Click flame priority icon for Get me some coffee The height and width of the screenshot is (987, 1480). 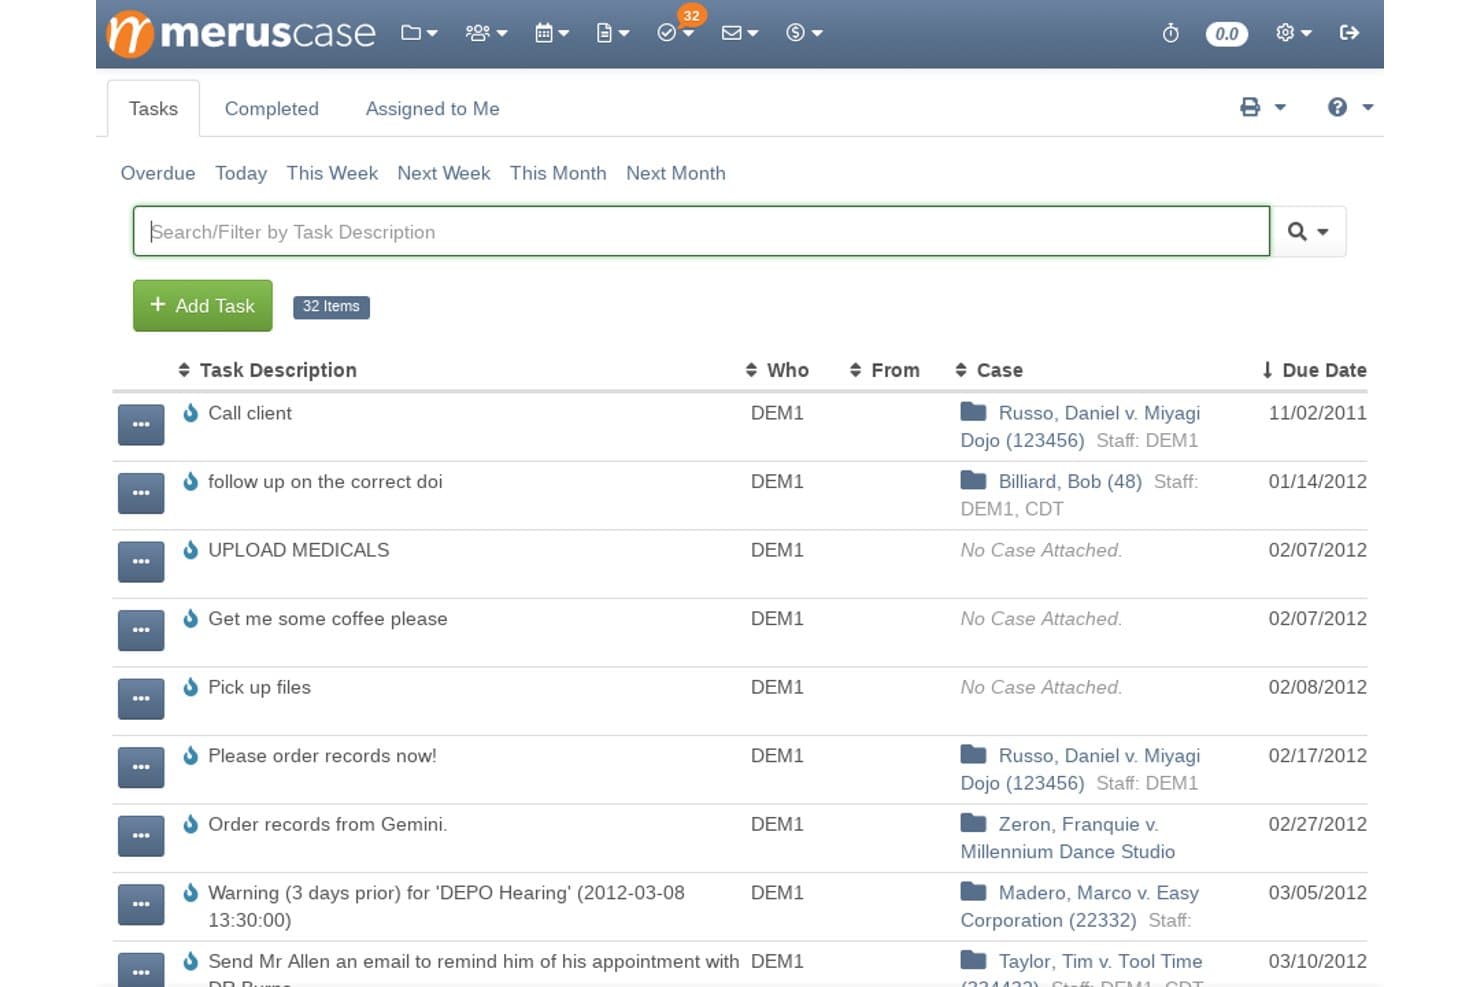[x=190, y=618]
